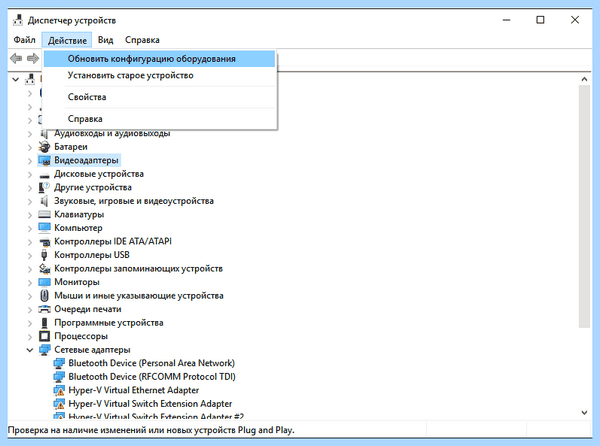Click the Батареи battery icon

pyautogui.click(x=44, y=146)
